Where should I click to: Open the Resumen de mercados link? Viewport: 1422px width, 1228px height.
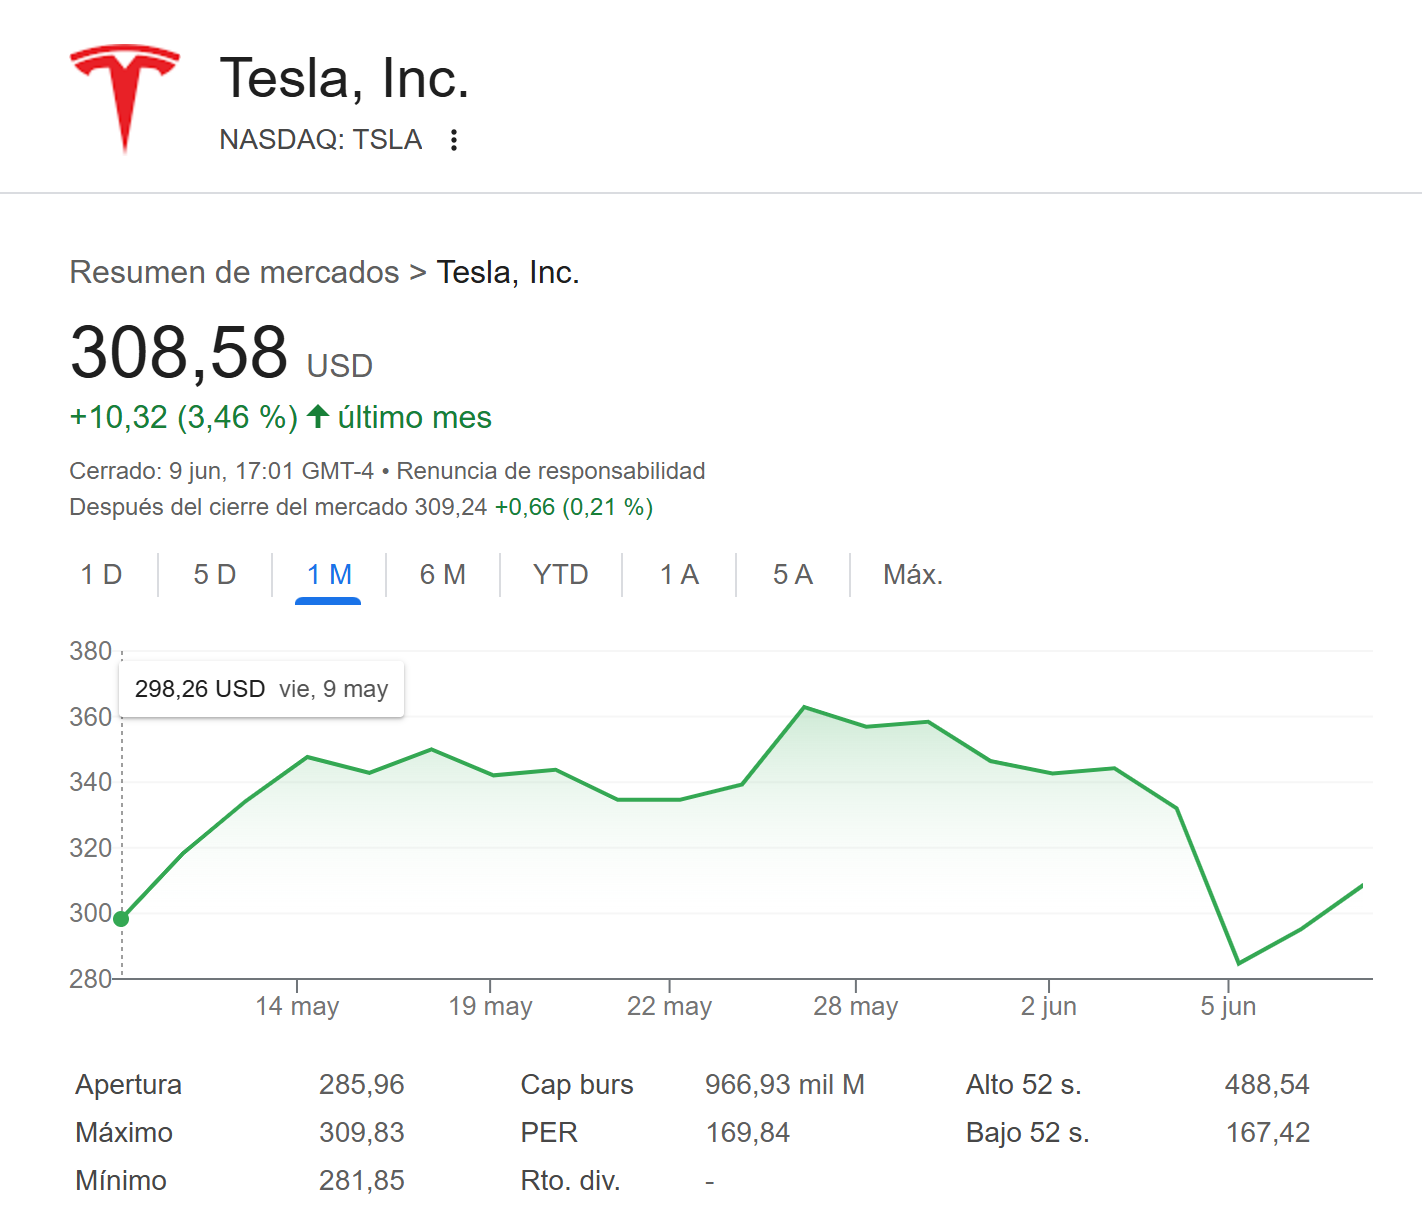[x=234, y=272]
